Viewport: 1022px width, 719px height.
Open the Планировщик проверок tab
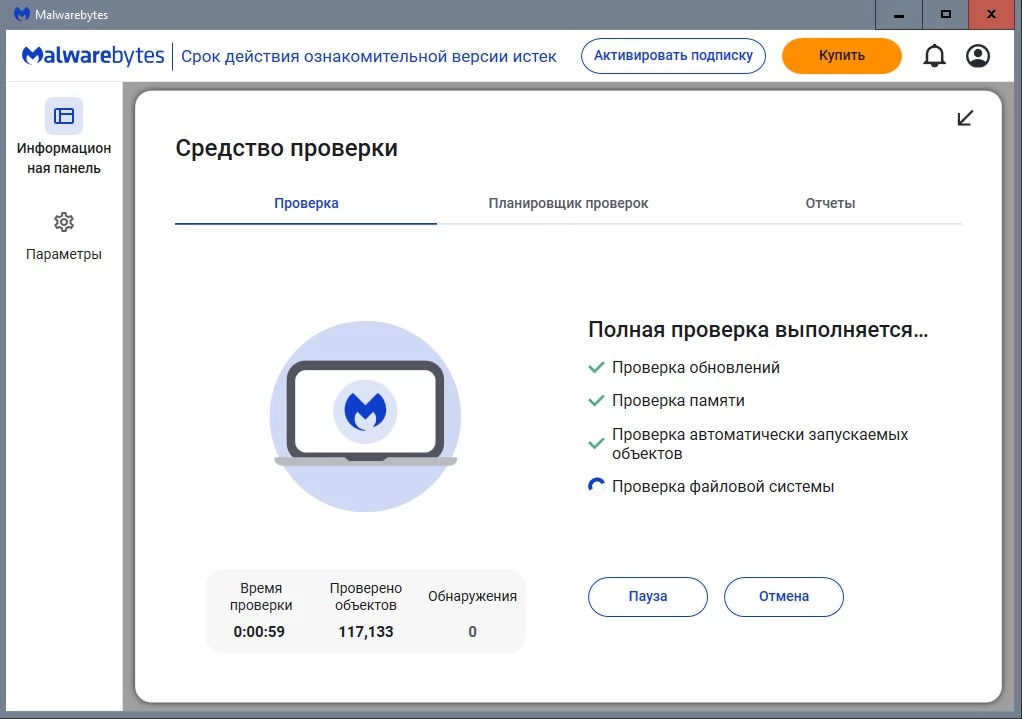tap(568, 203)
